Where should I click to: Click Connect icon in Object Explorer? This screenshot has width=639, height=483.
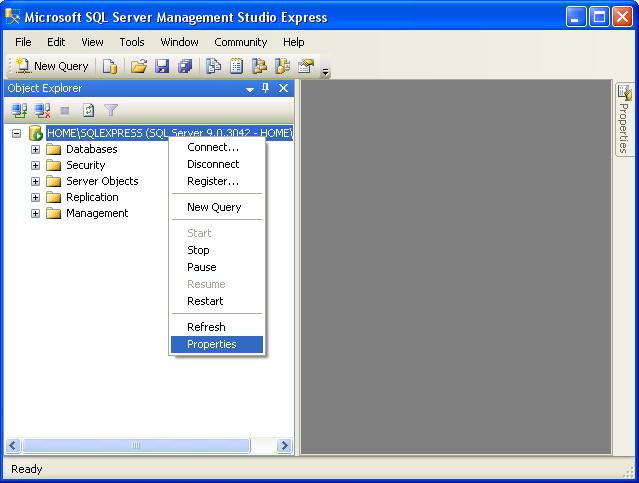click(19, 110)
